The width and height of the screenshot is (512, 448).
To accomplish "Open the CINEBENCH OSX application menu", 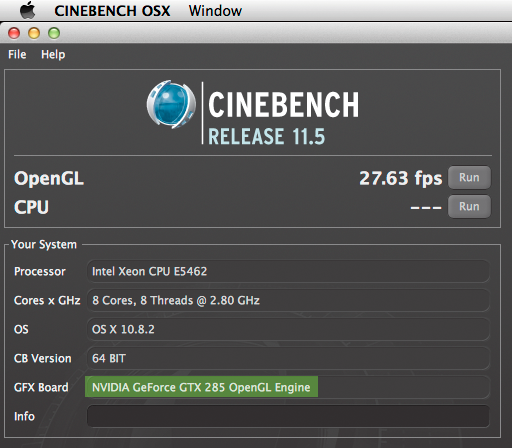I will point(112,11).
